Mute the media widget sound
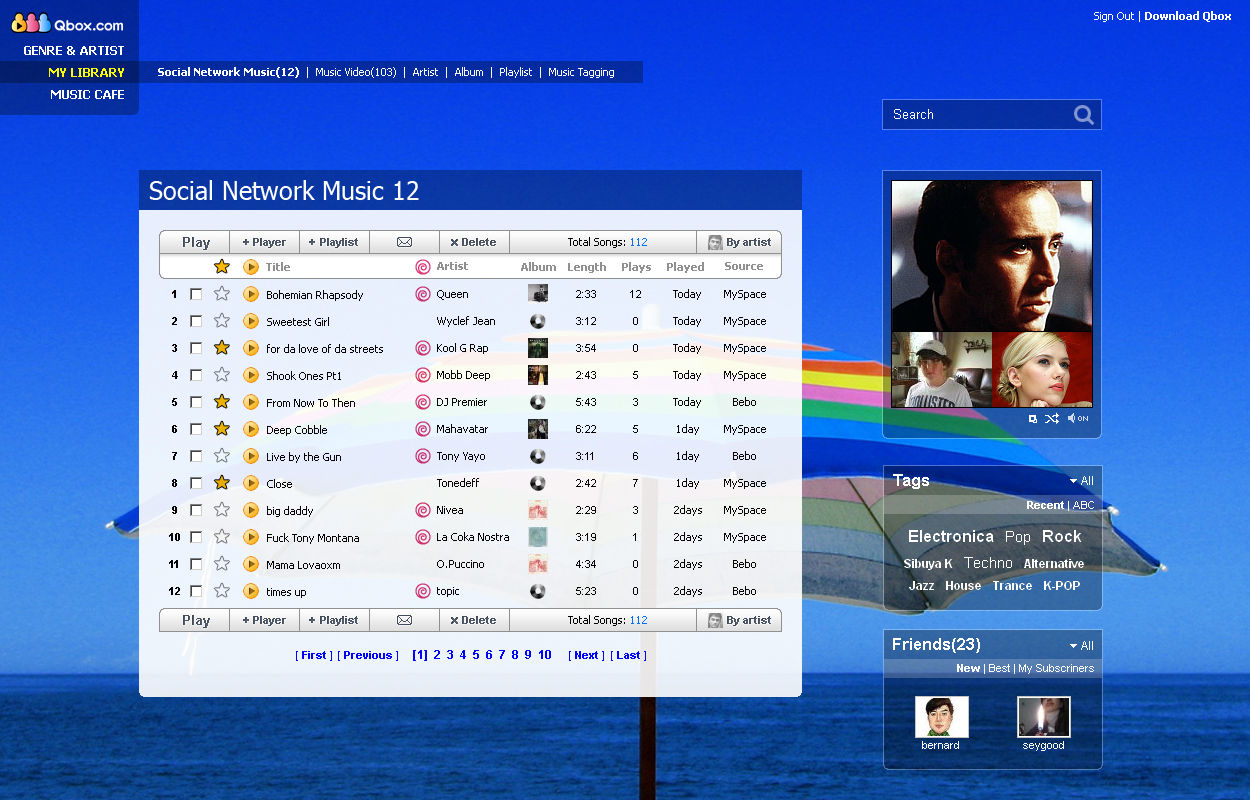 point(1078,418)
